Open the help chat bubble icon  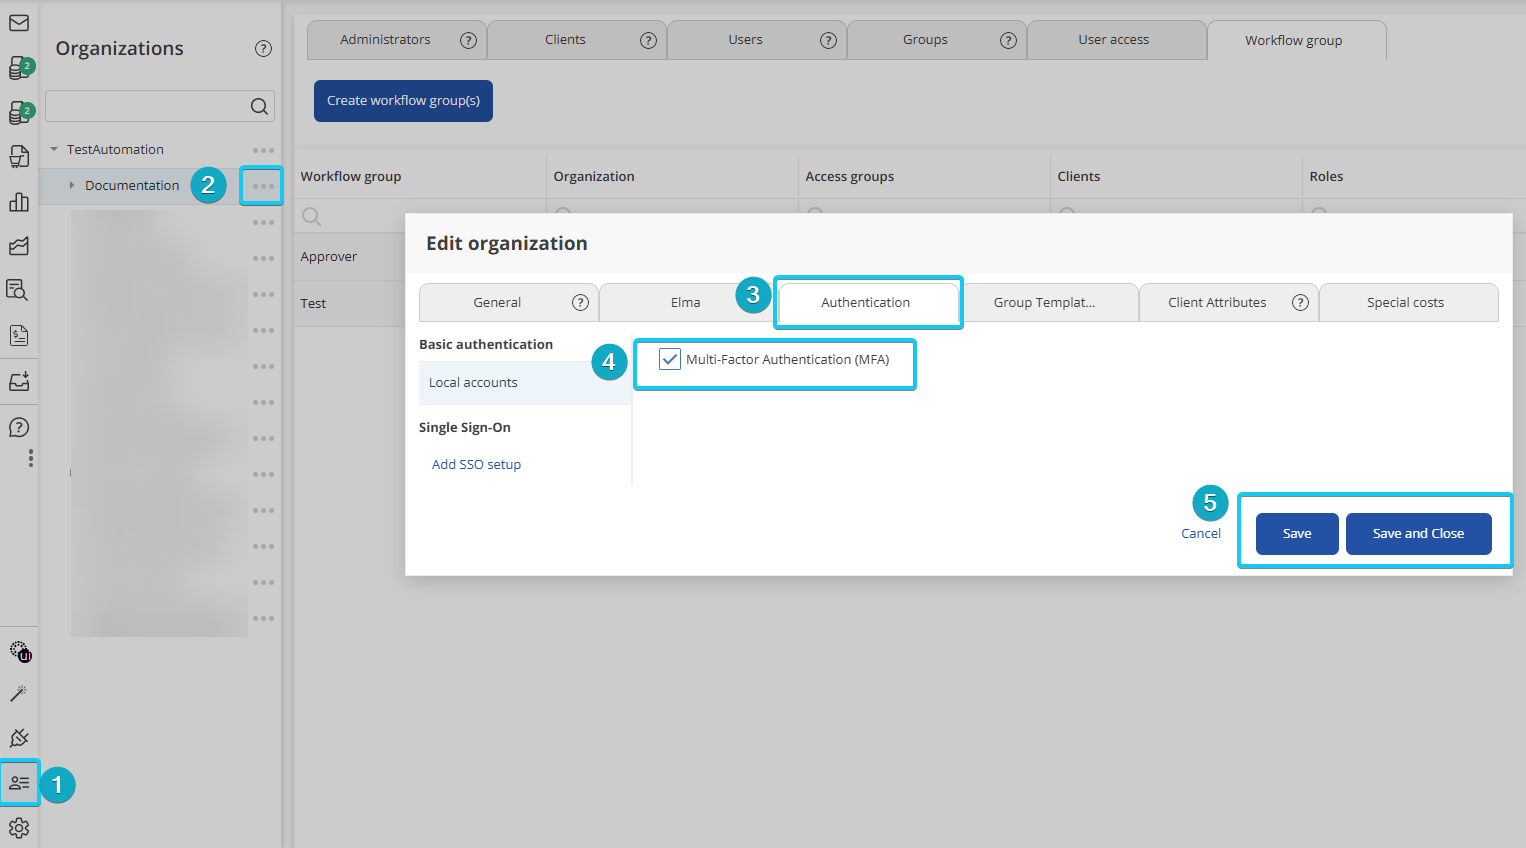point(19,427)
